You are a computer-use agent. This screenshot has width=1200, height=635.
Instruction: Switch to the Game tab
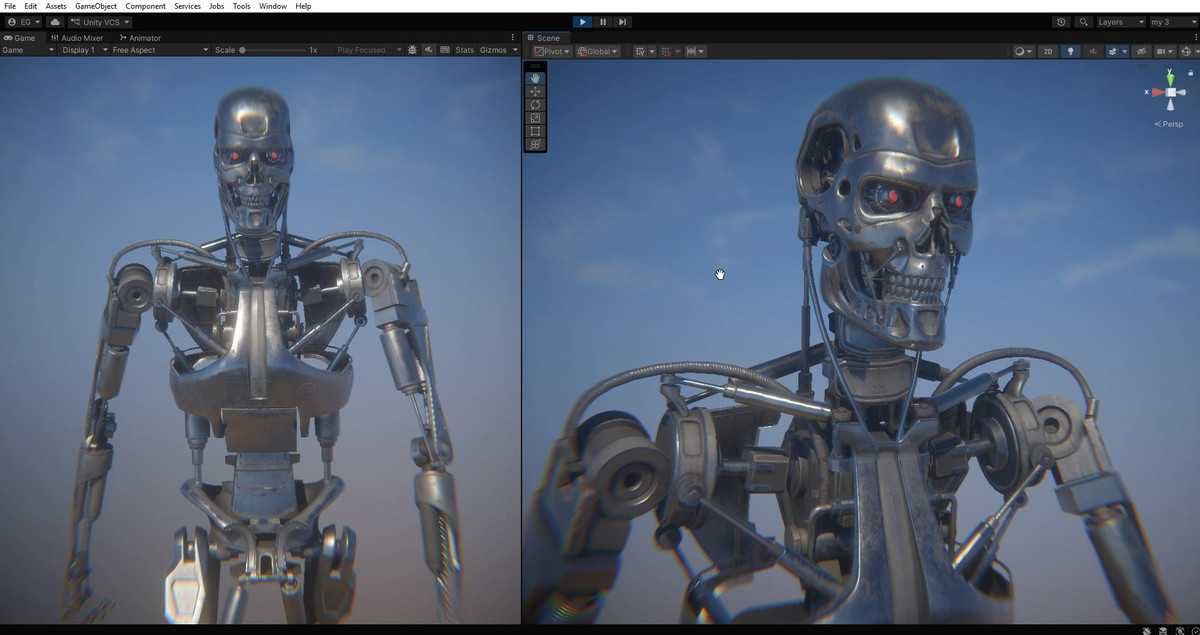tap(20, 38)
